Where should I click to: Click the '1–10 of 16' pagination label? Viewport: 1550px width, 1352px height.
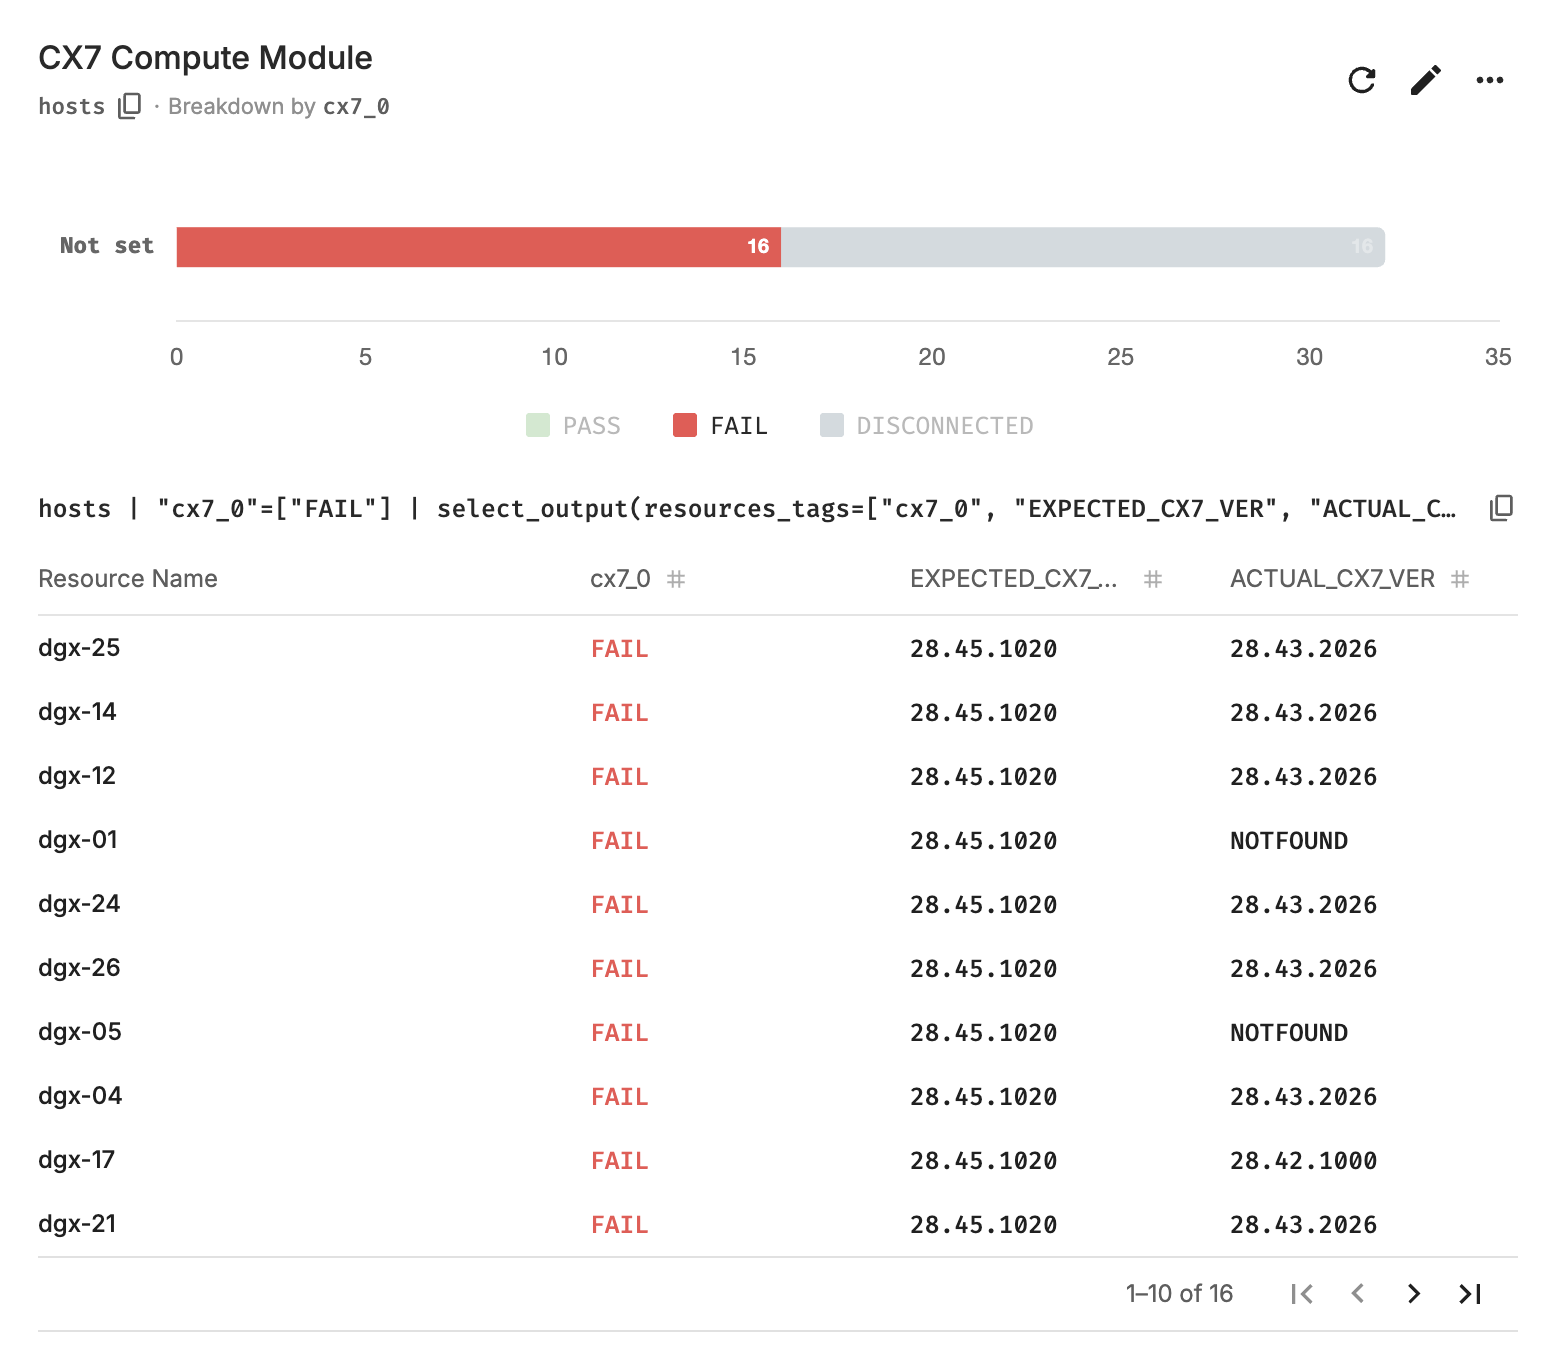click(1180, 1294)
